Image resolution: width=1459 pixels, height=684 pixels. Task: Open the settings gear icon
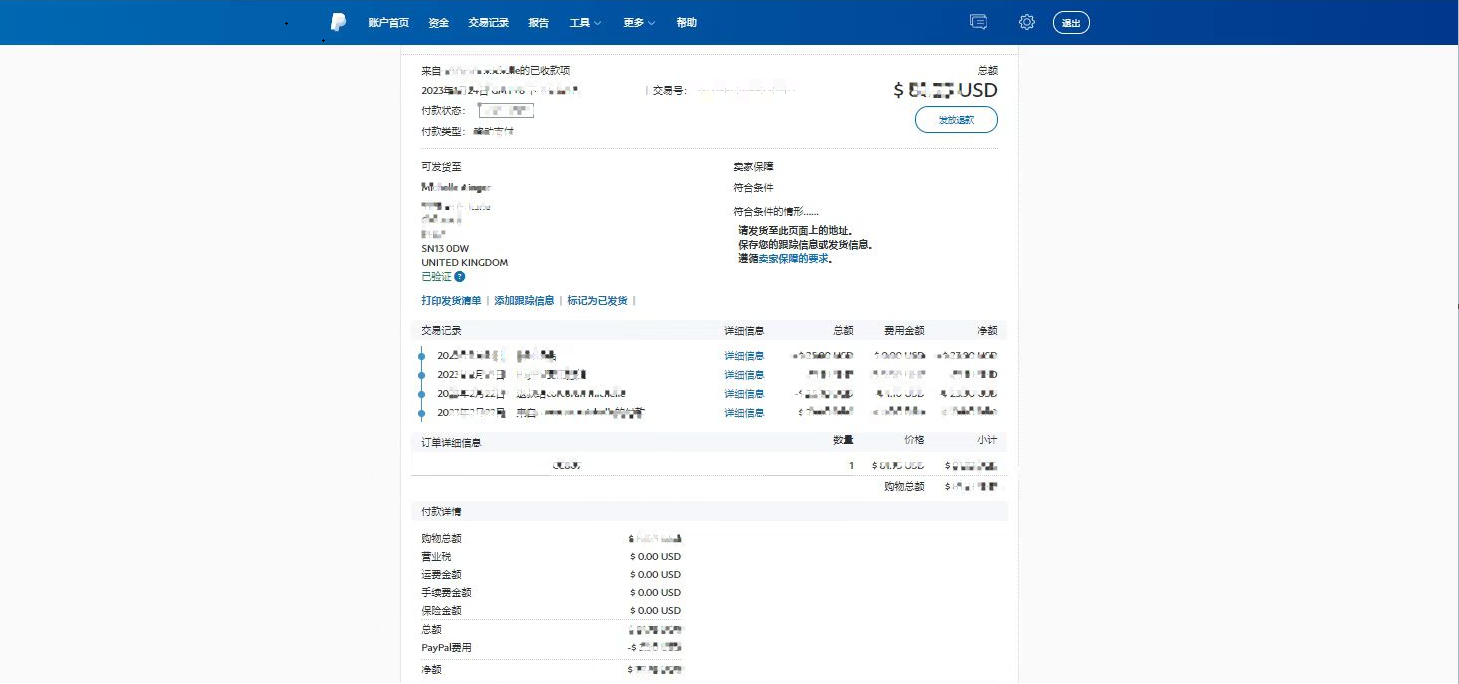(1026, 22)
